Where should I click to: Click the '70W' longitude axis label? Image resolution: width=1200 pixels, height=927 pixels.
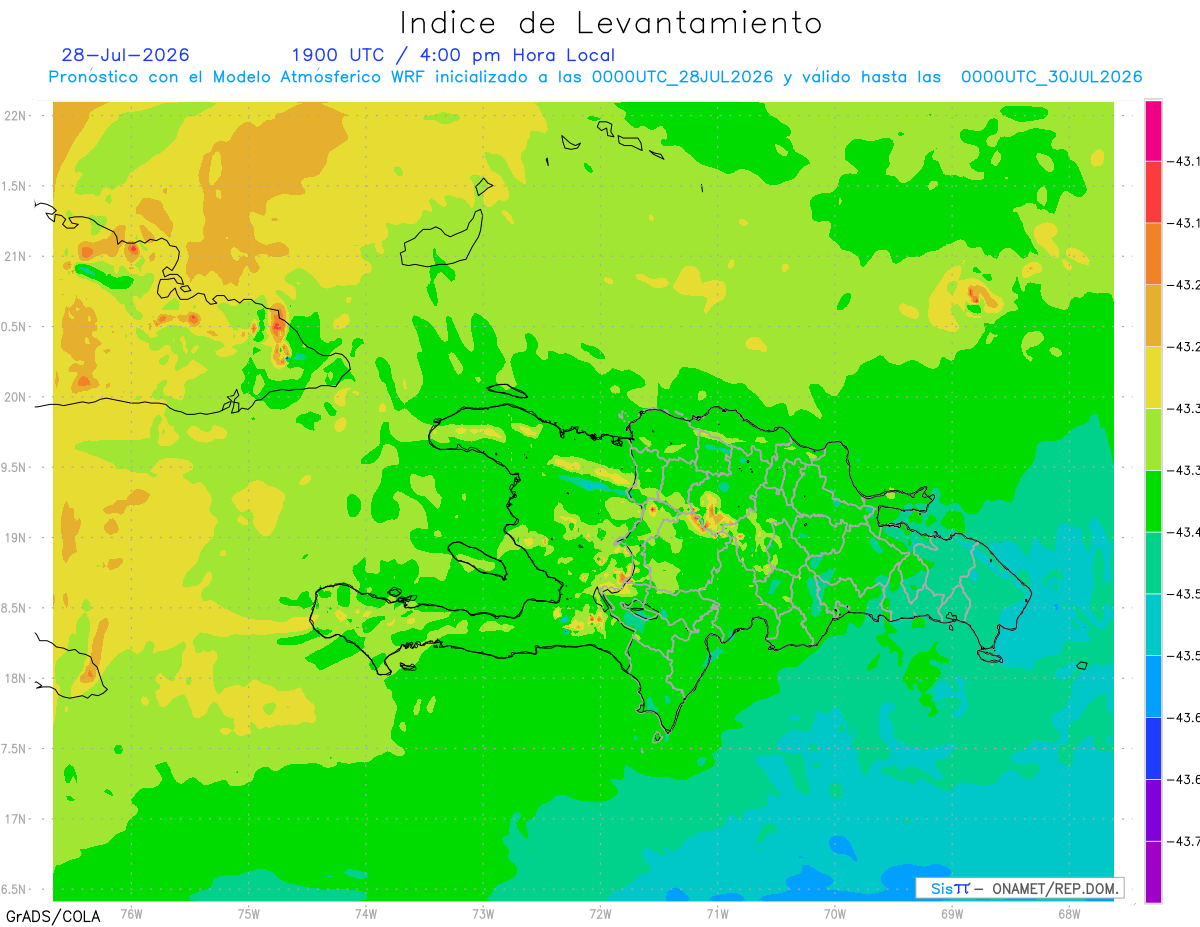coord(835,913)
